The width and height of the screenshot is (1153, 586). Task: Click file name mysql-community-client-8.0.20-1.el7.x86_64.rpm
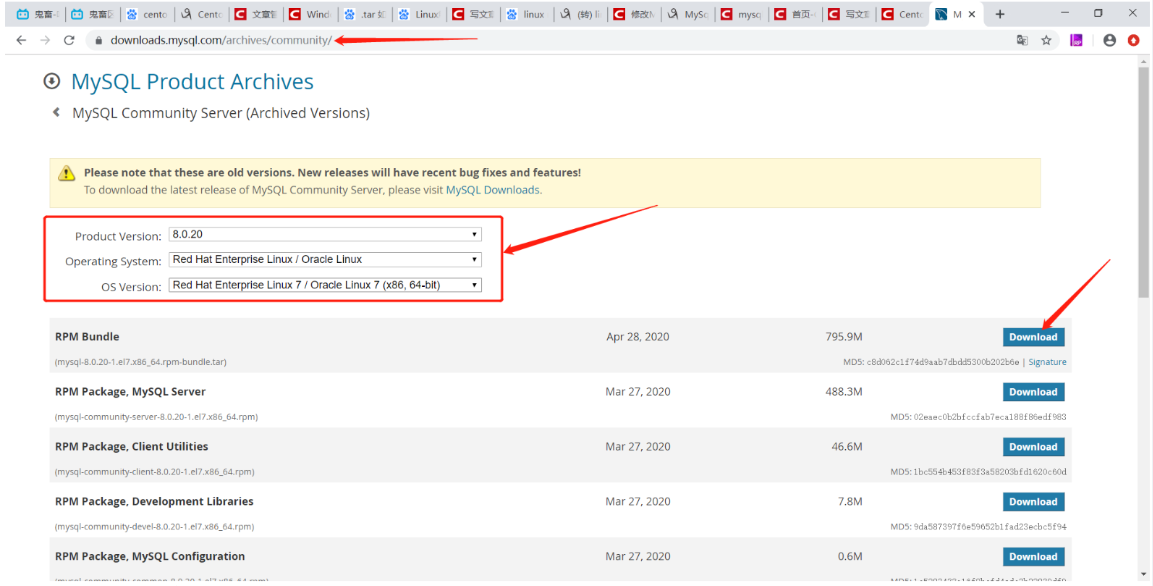pyautogui.click(x=154, y=471)
